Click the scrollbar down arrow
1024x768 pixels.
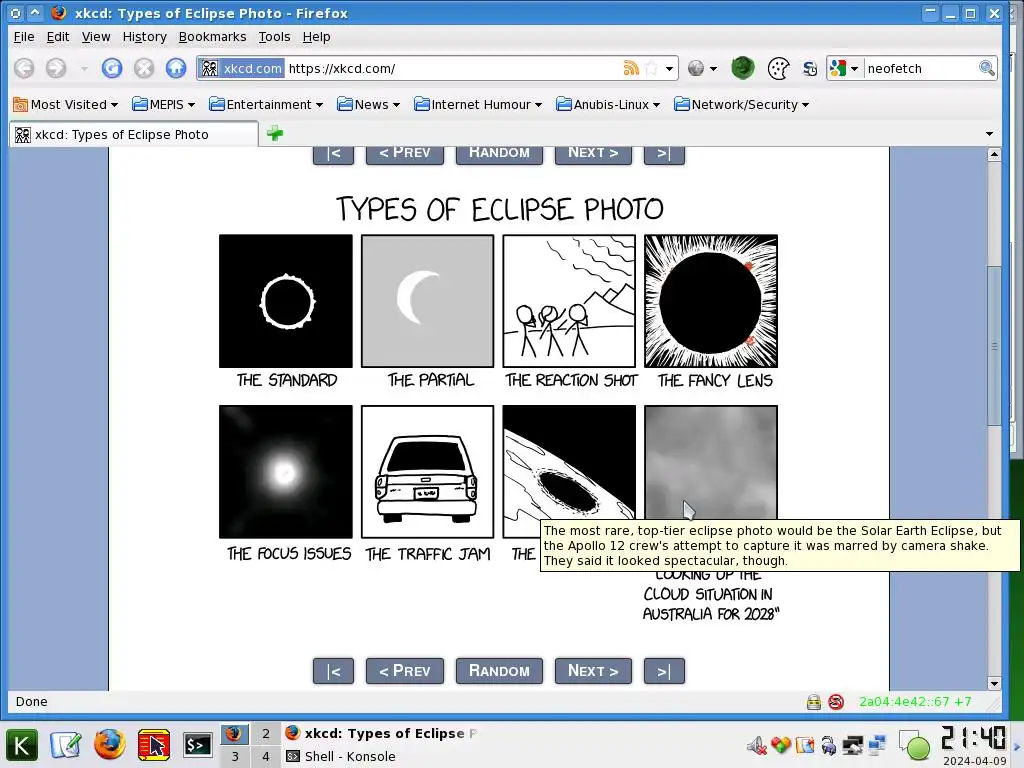[994, 683]
